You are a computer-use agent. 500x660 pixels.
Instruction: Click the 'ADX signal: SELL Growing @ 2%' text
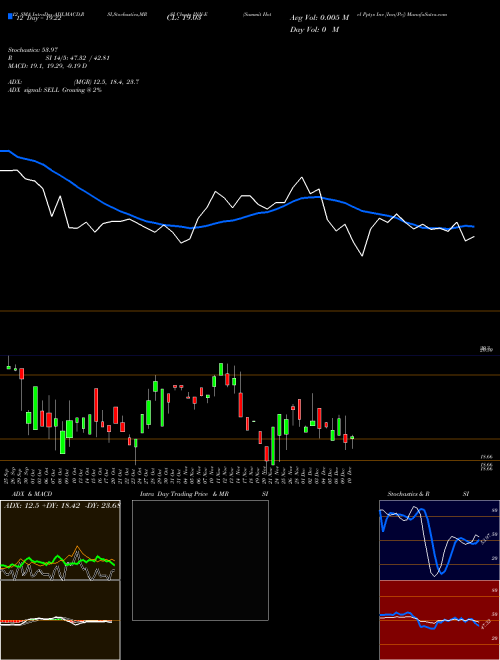(55, 90)
